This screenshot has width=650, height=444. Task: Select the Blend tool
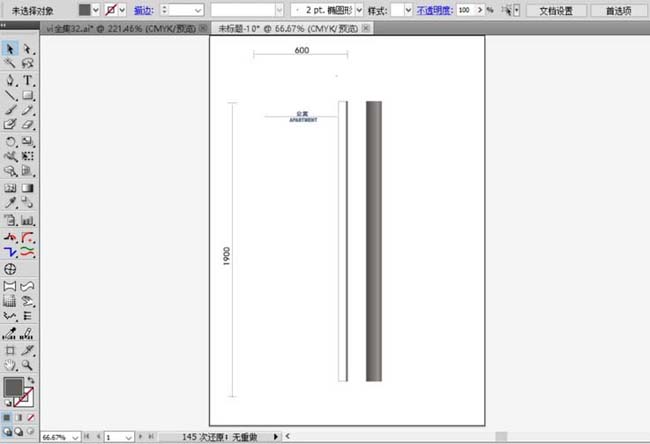[27, 202]
